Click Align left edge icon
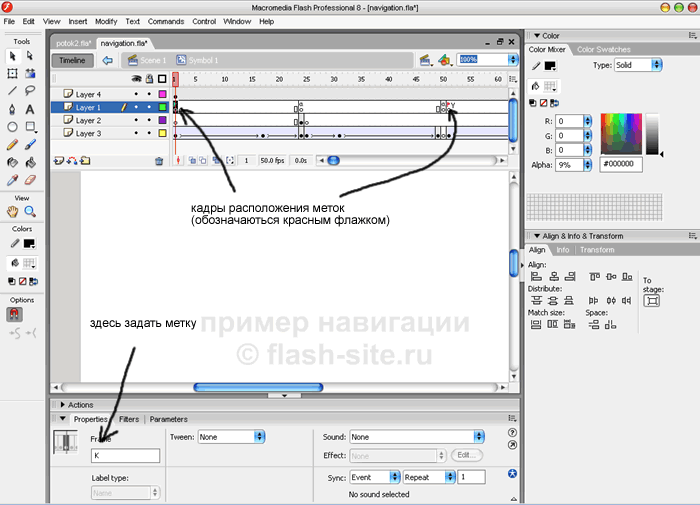Screen dimensions: 700x505 [536, 277]
